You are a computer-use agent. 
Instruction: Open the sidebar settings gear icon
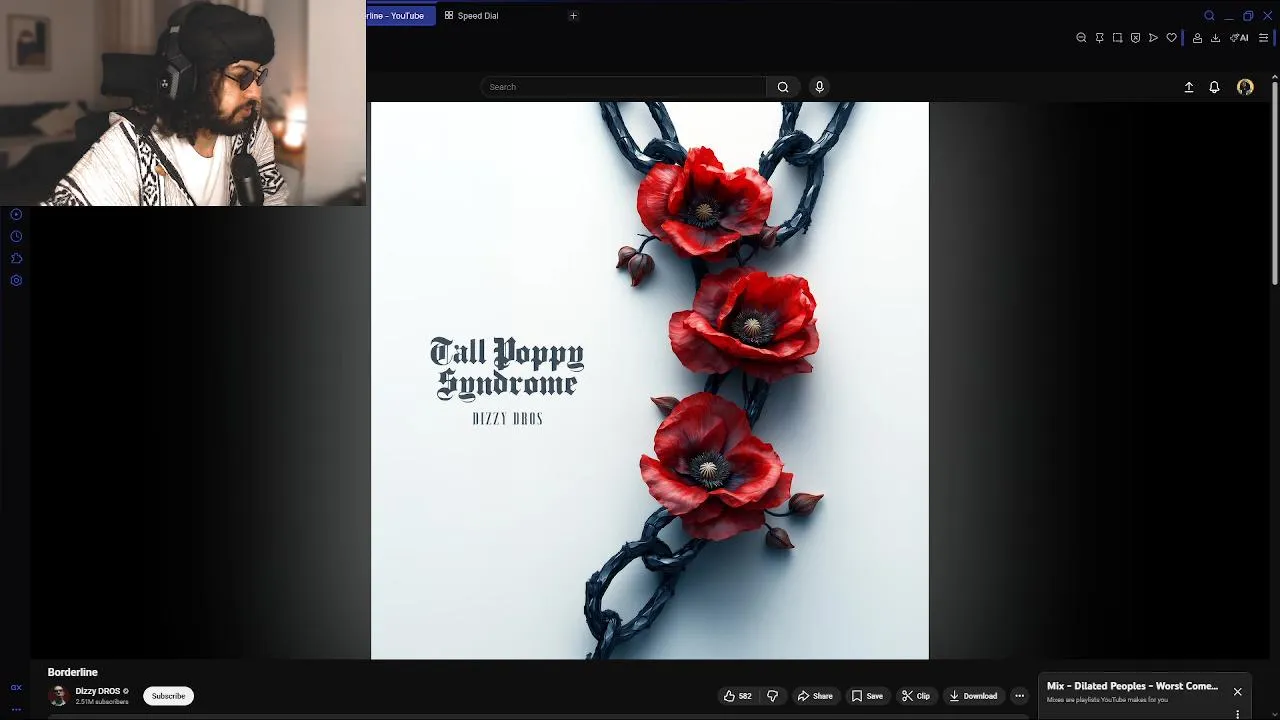point(16,280)
